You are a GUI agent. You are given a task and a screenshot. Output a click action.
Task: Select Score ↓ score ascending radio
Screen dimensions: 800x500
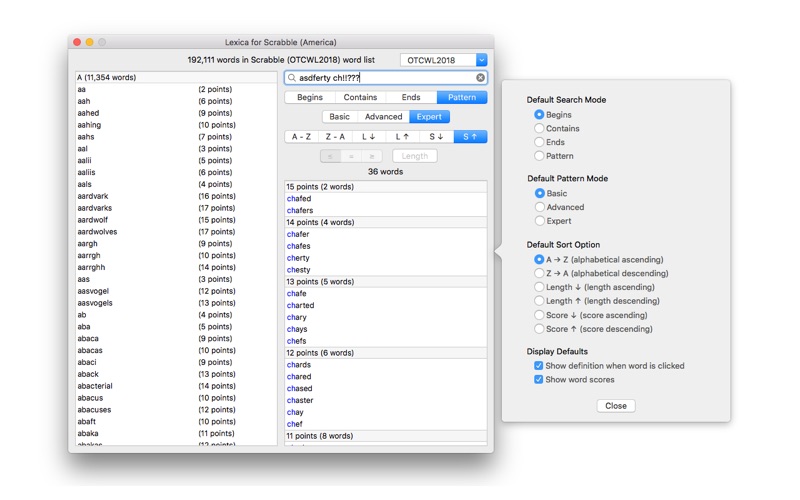tap(539, 315)
